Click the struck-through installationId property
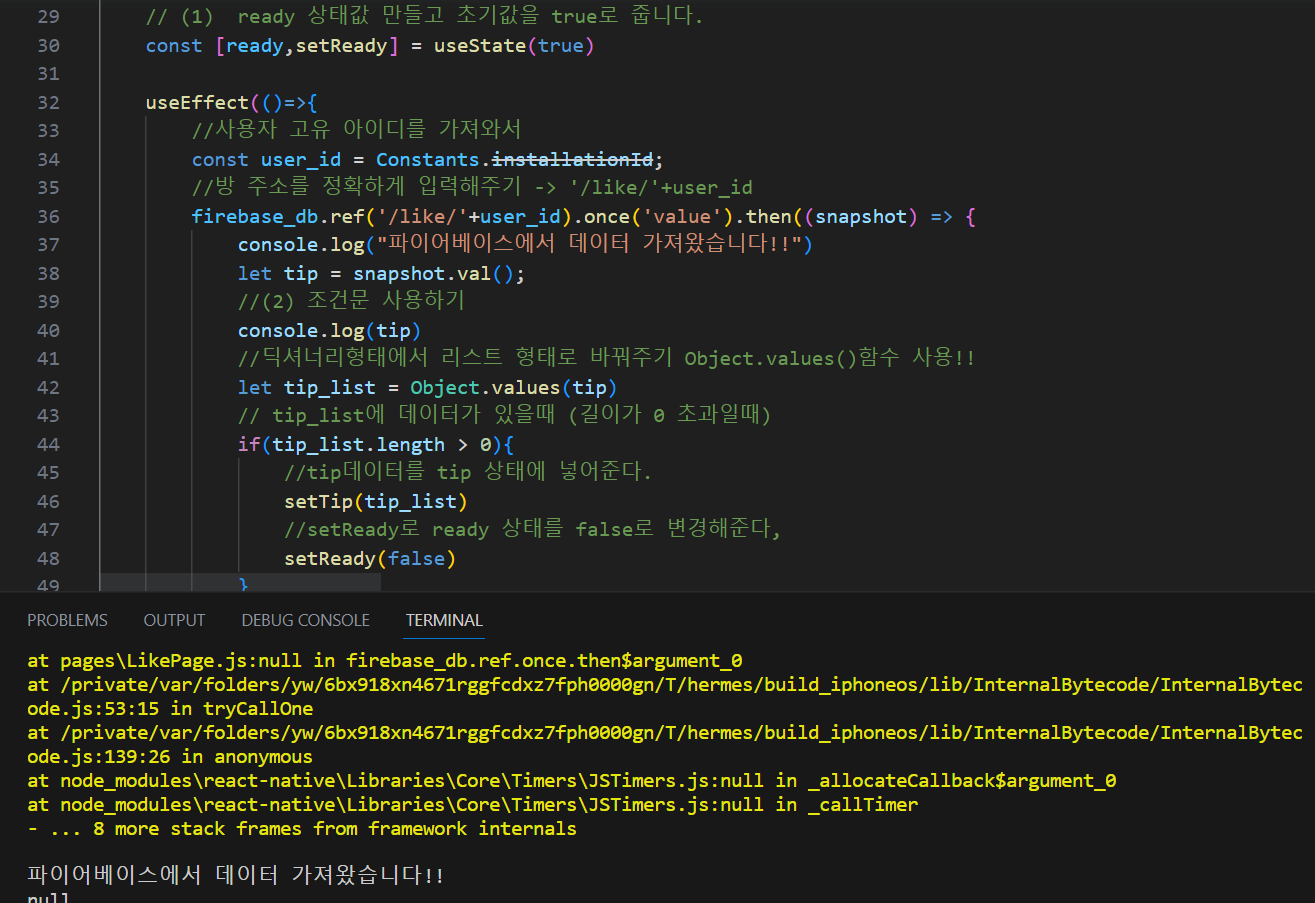Viewport: 1315px width, 903px height. pos(573,160)
